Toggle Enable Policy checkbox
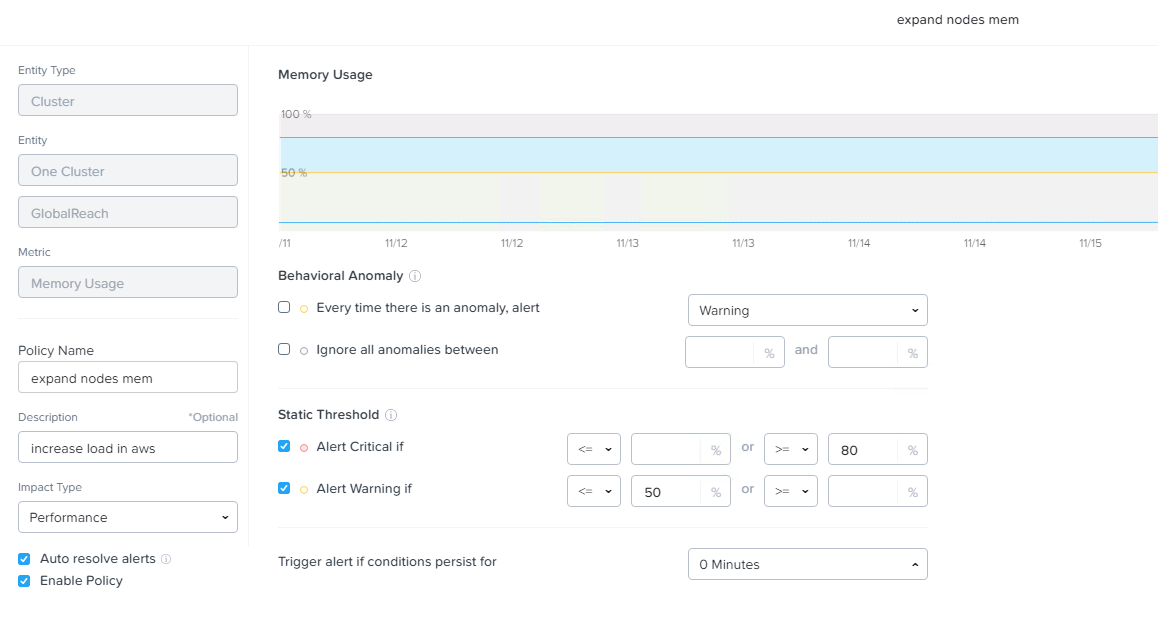Viewport: 1158px width, 626px height. [x=24, y=581]
